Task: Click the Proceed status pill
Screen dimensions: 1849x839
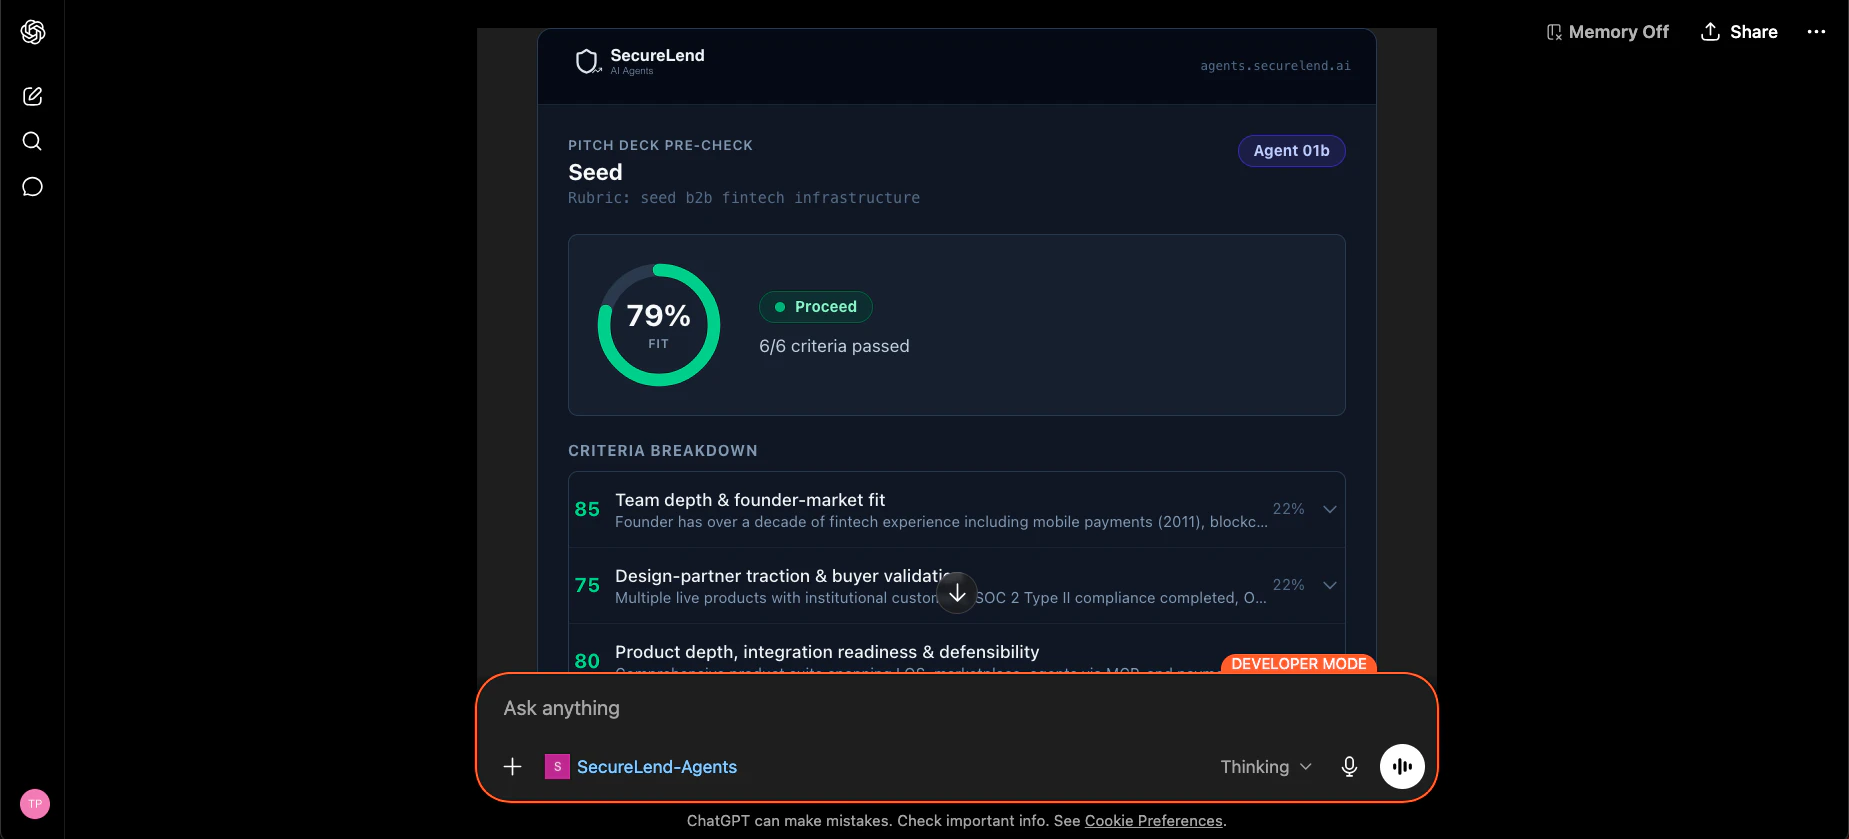Action: coord(816,307)
